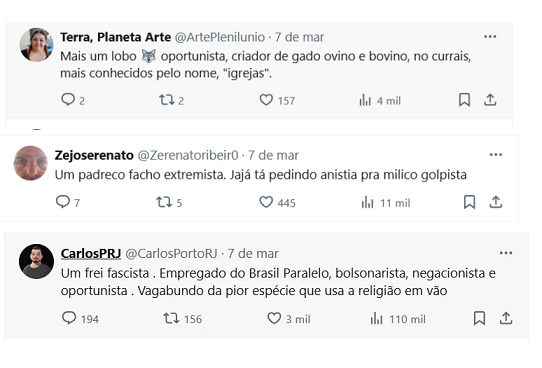Image resolution: width=542 pixels, height=368 pixels.
Task: Retweet the Zejoserenato post with 5 reposts
Action: coord(164,202)
